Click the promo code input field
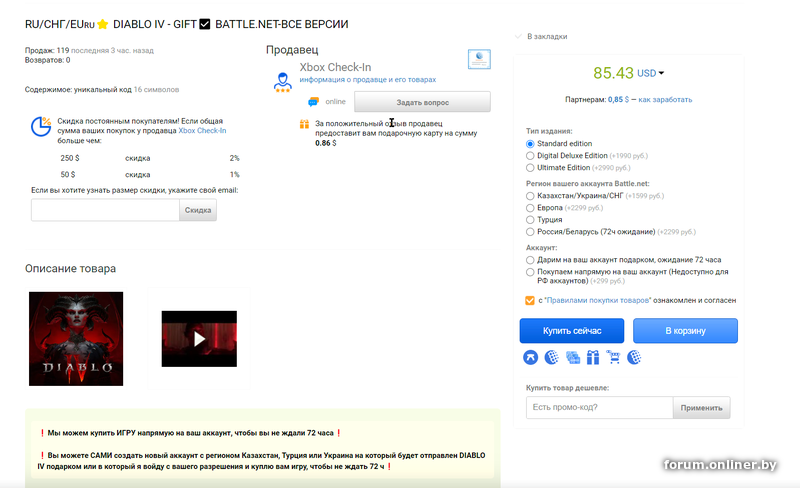The width and height of the screenshot is (800, 488). click(598, 408)
